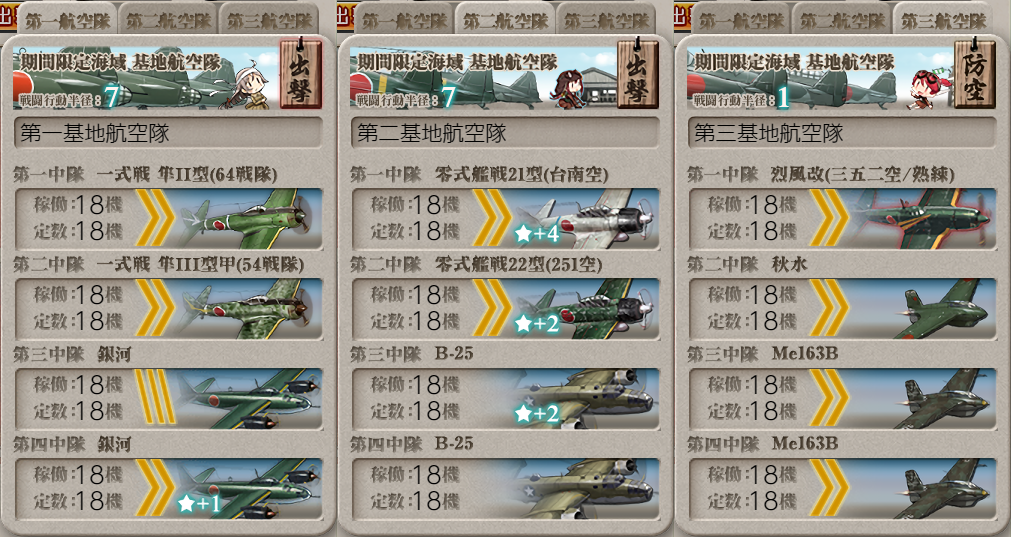The image size is (1011, 537).
Task: Click the third squadron Me163B plane icon
Action: pos(945,399)
